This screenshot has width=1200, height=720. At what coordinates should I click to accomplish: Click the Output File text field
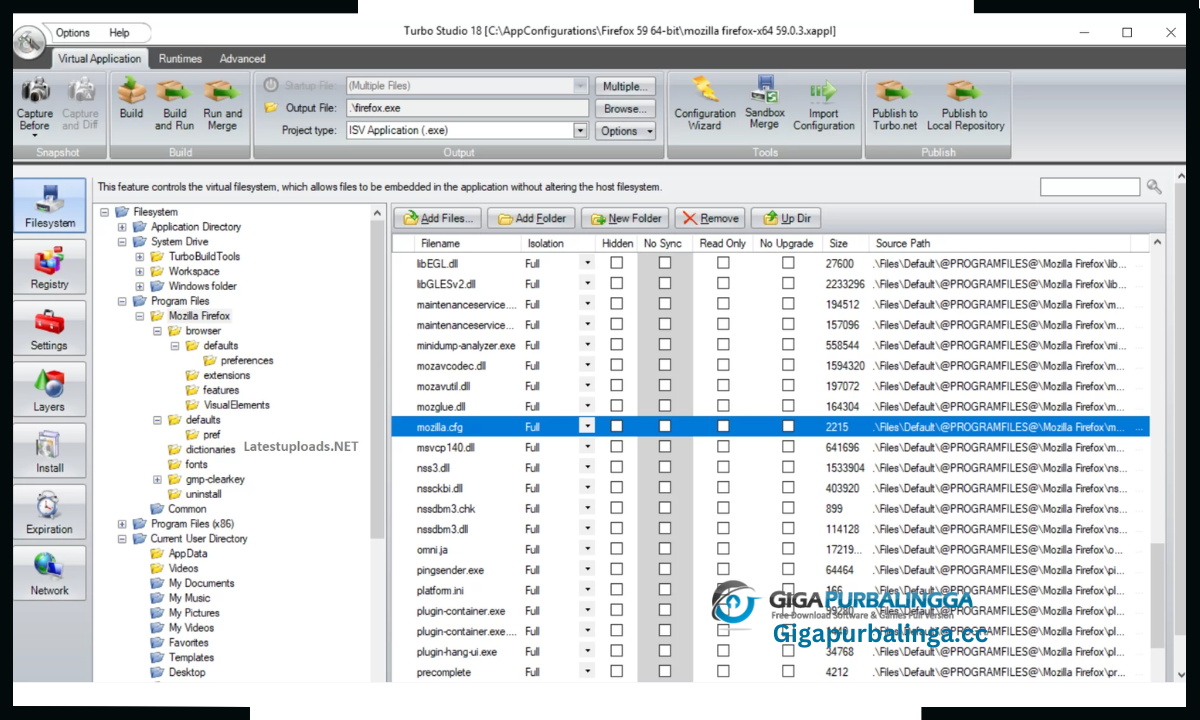coord(467,108)
